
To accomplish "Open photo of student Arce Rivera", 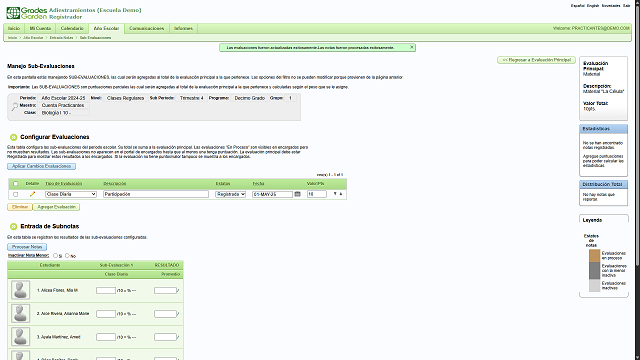I will tap(20, 313).
